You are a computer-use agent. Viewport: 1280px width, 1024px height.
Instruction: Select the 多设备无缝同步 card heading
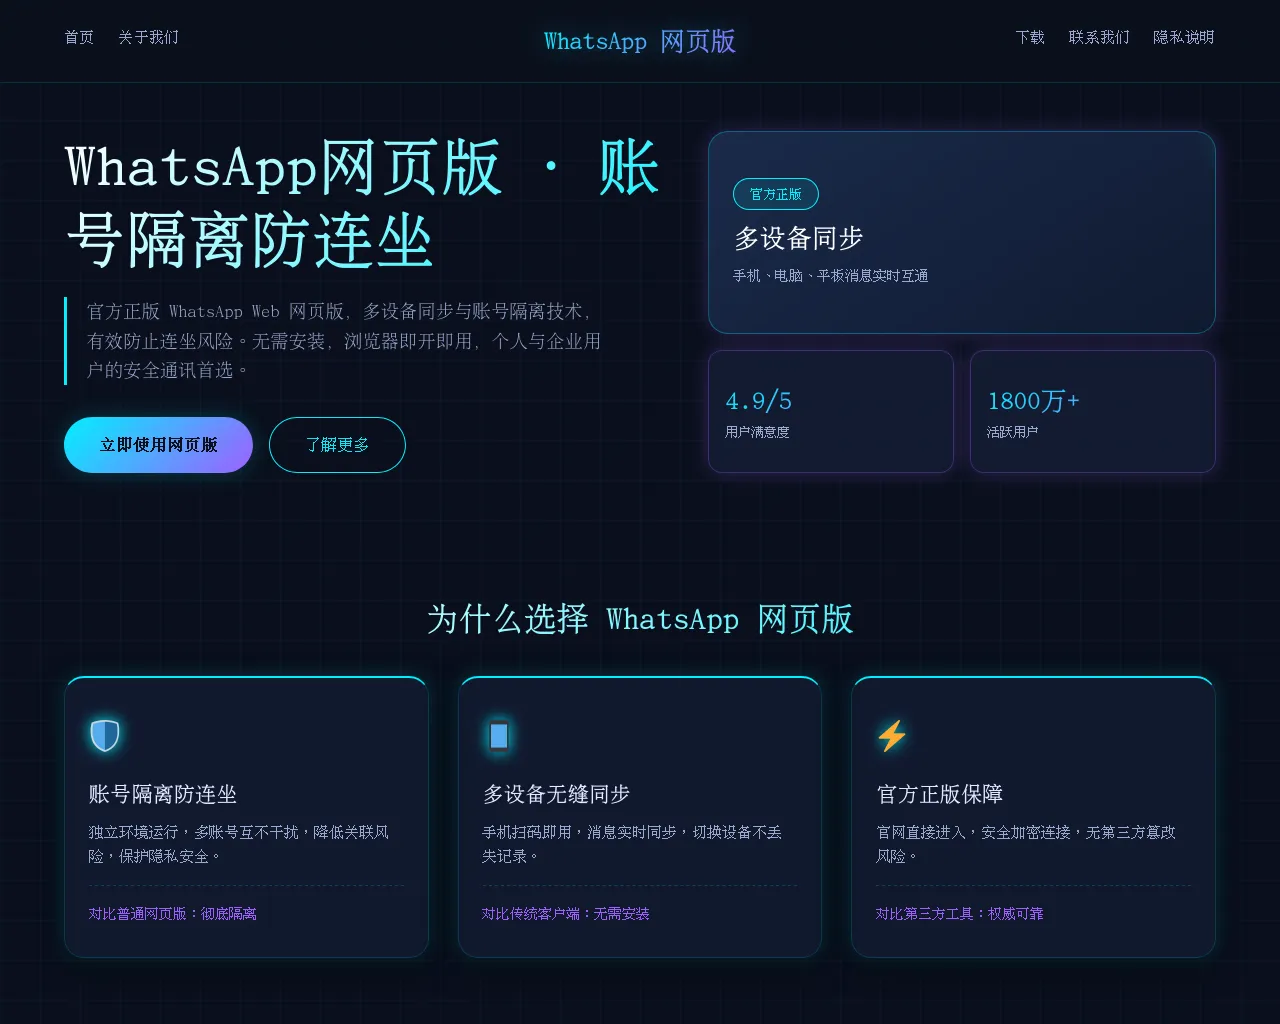pos(556,794)
